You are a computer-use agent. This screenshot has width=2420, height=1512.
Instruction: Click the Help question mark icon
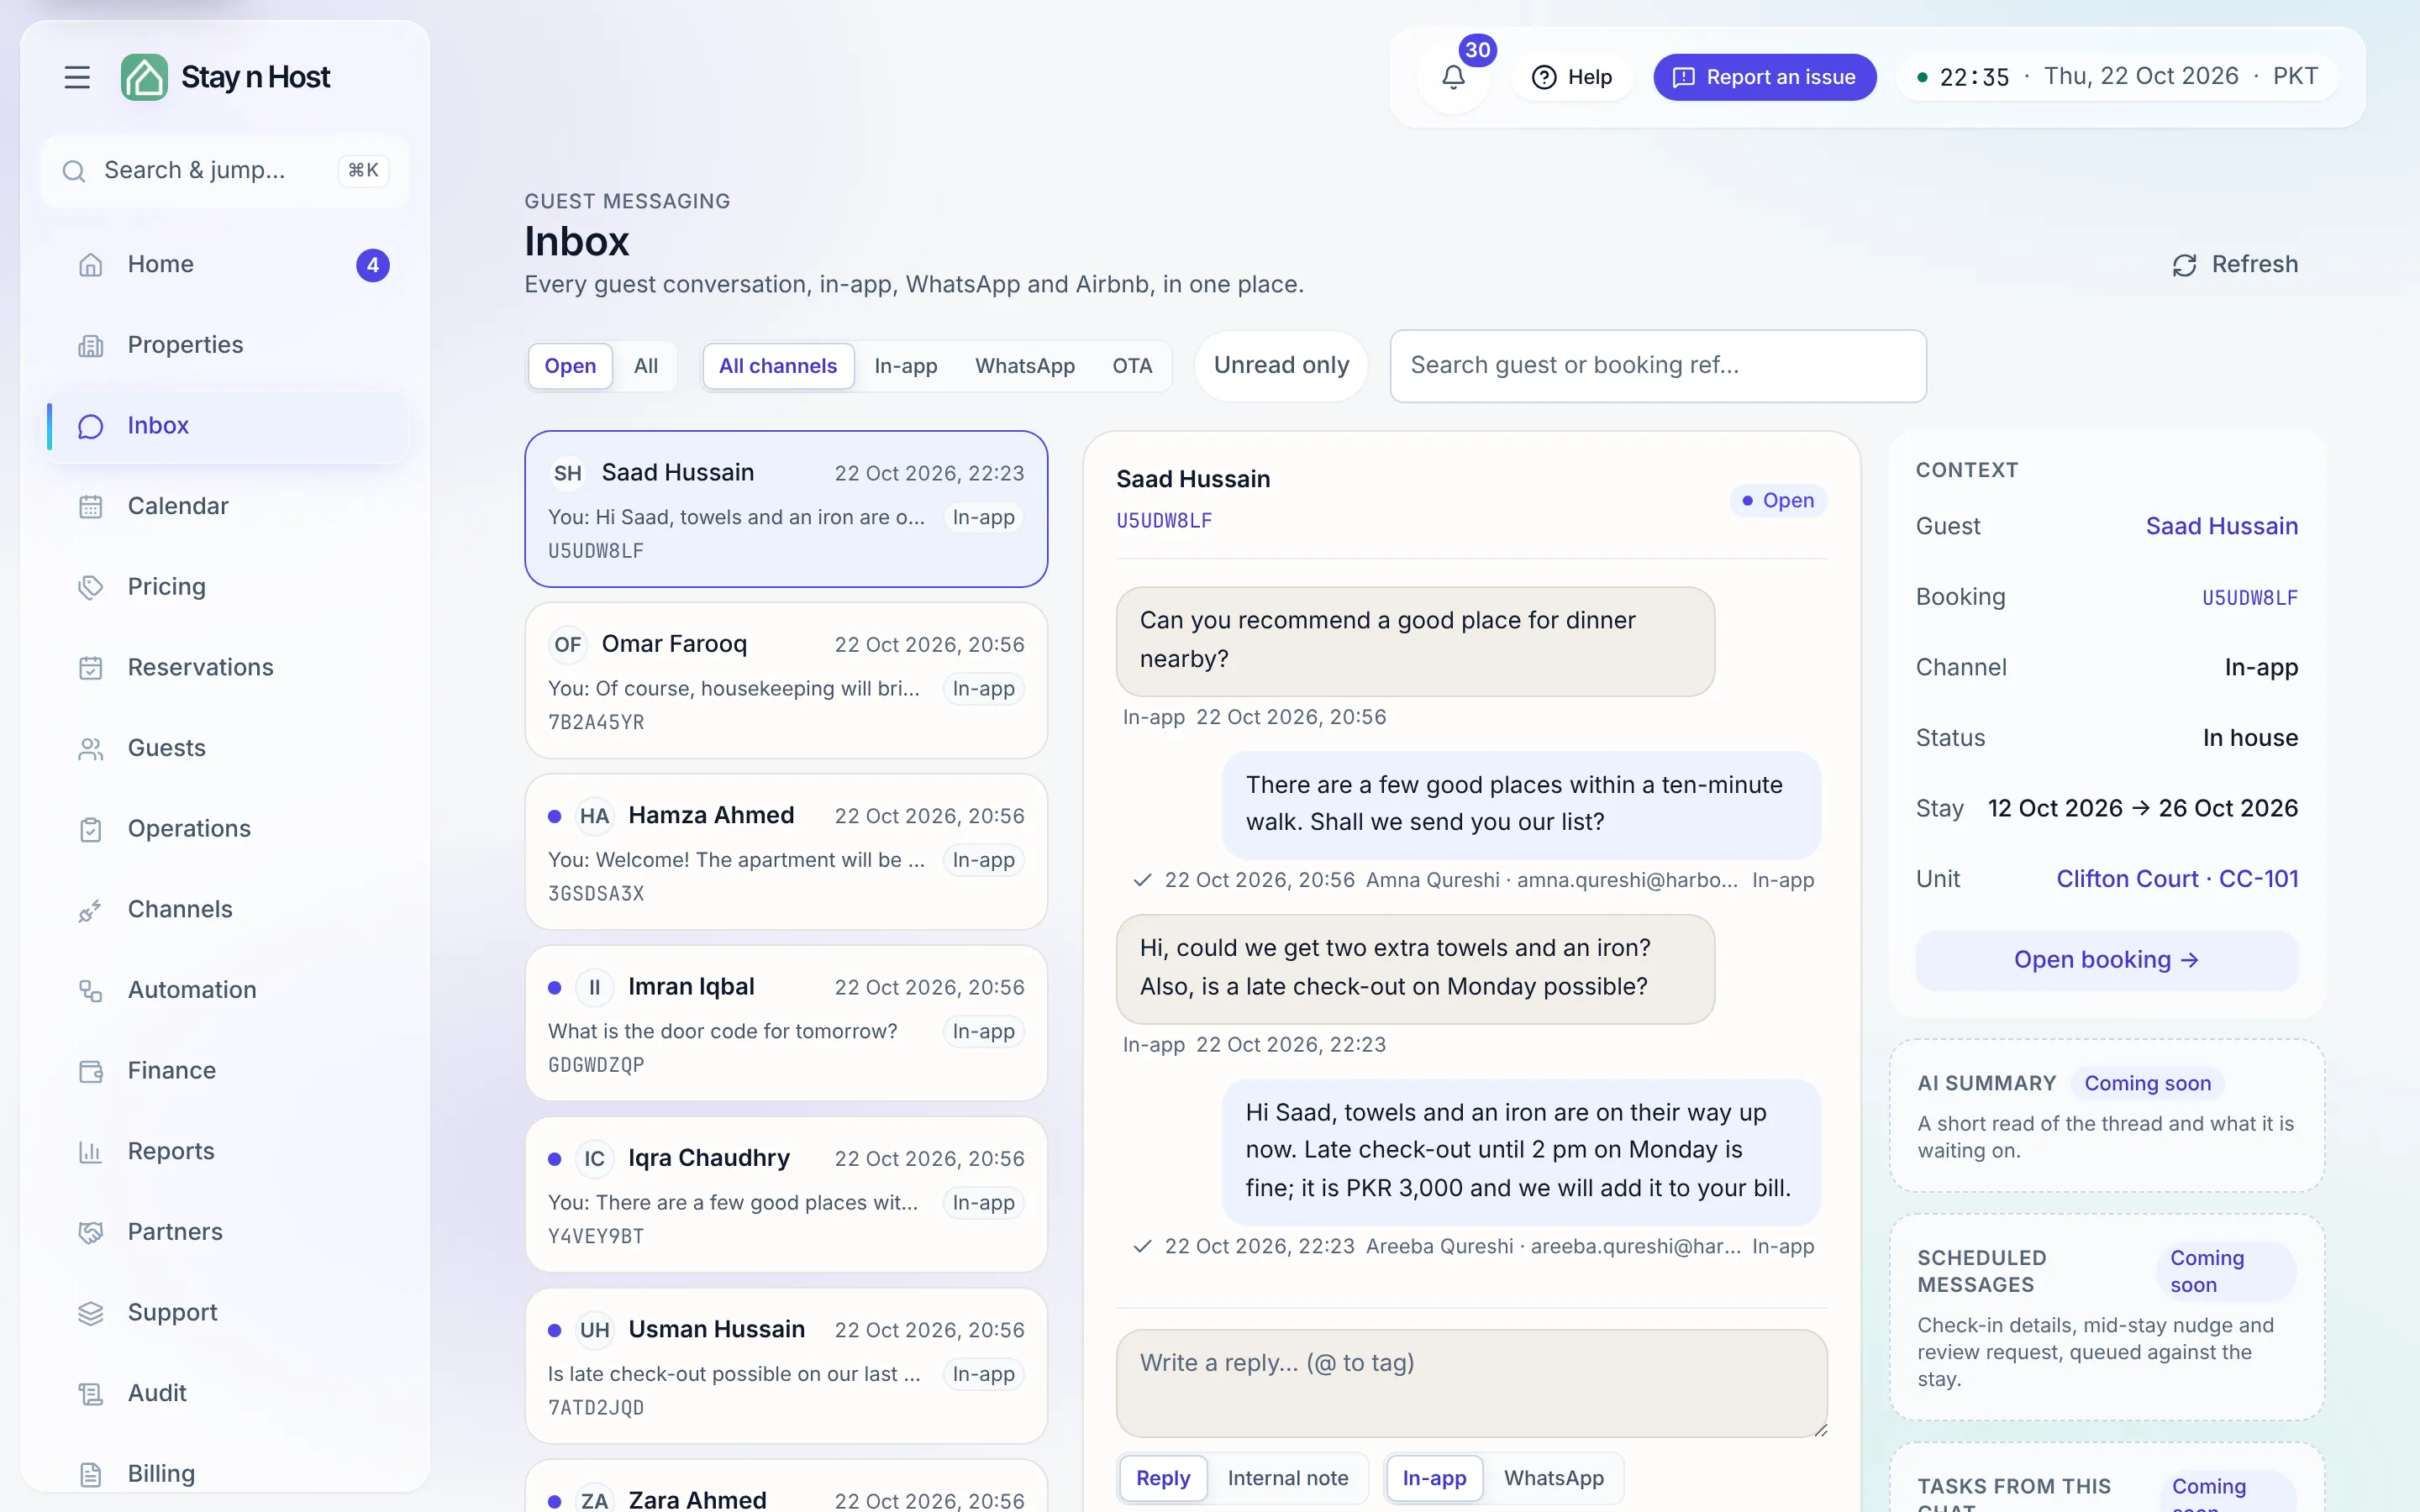point(1544,77)
